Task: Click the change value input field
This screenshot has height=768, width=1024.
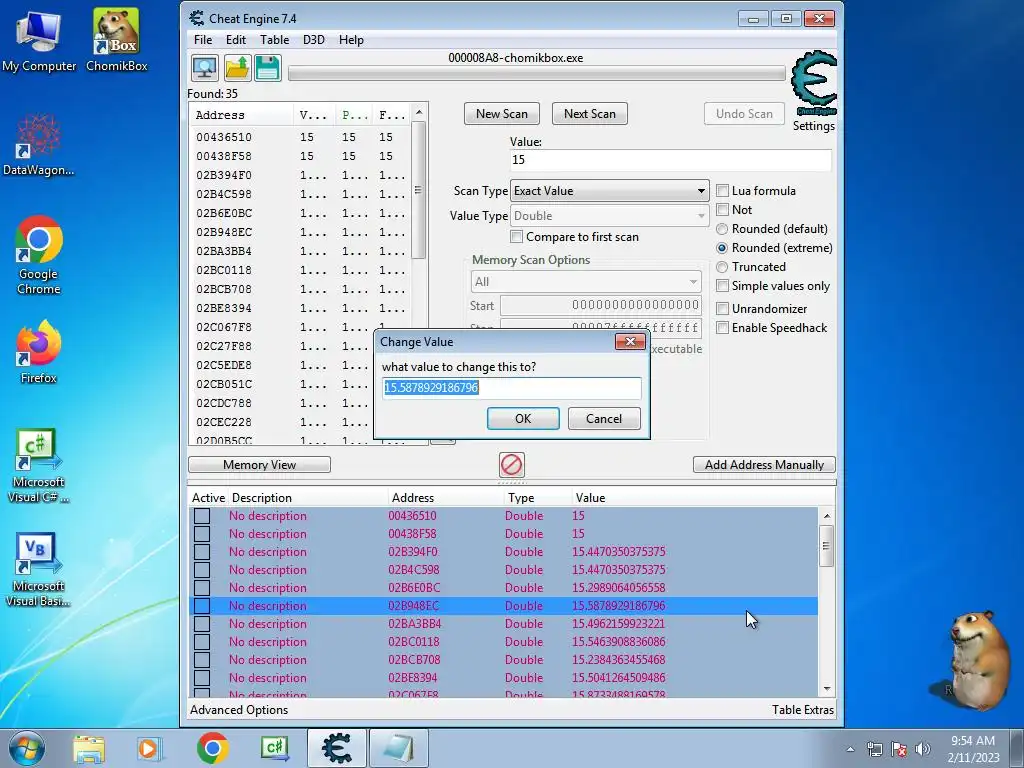Action: pos(511,388)
